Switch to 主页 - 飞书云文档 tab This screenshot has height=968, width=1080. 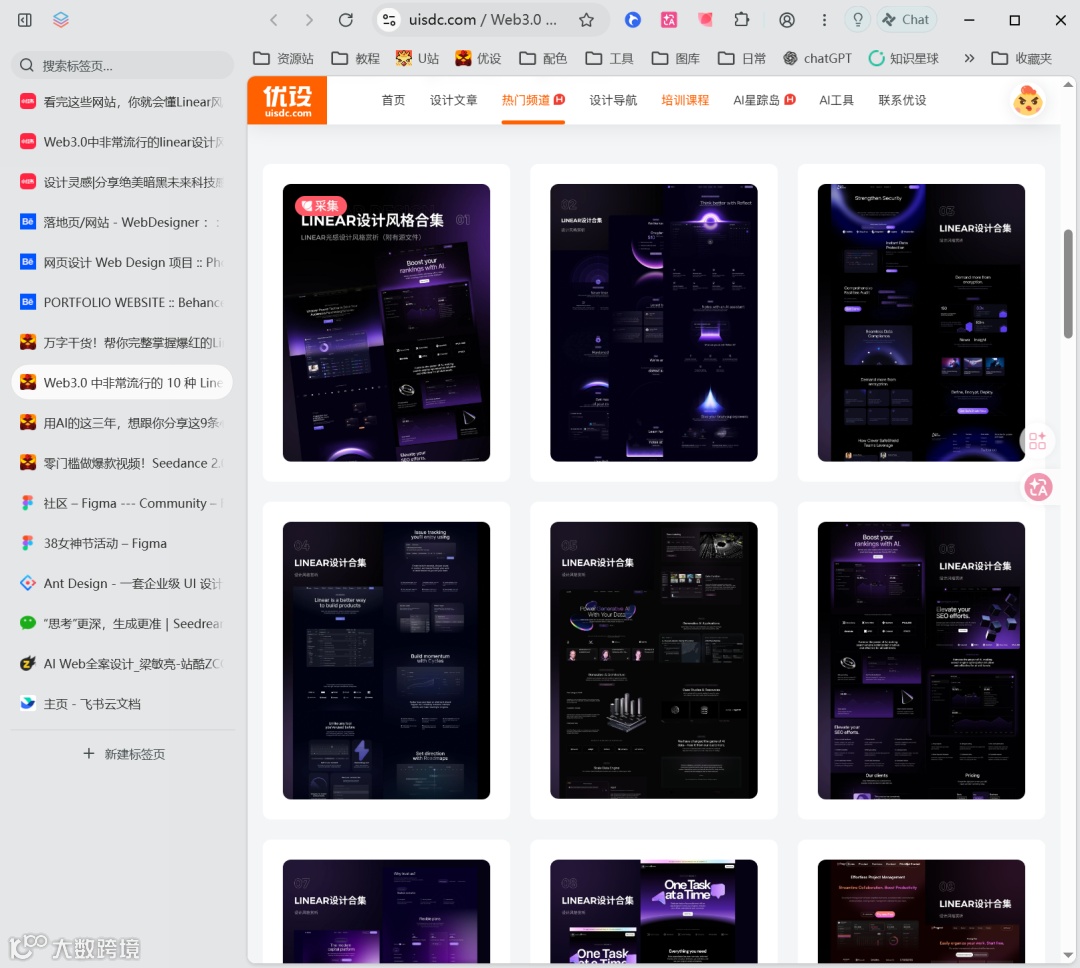click(x=123, y=703)
